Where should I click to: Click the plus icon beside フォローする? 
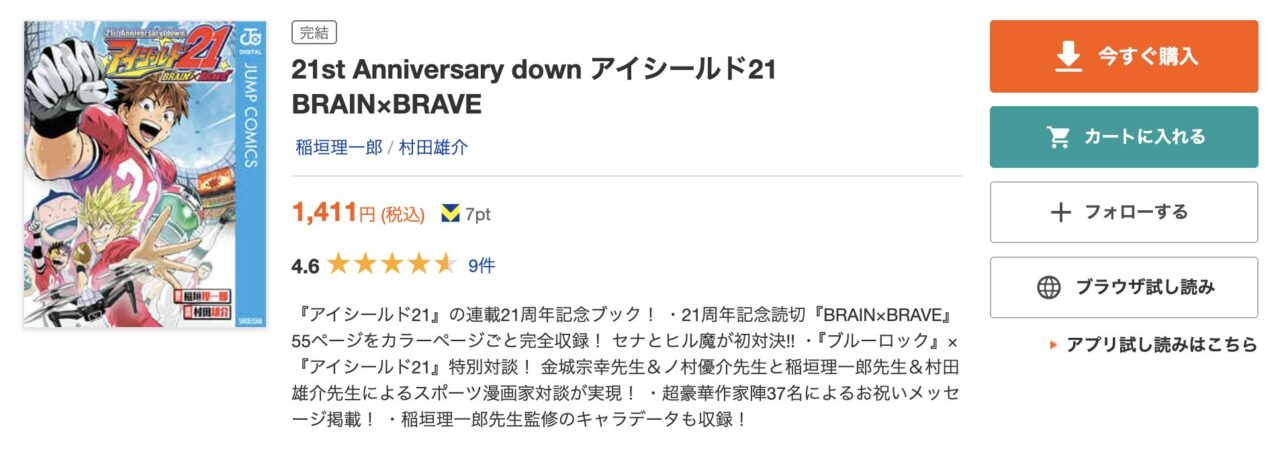point(1060,212)
